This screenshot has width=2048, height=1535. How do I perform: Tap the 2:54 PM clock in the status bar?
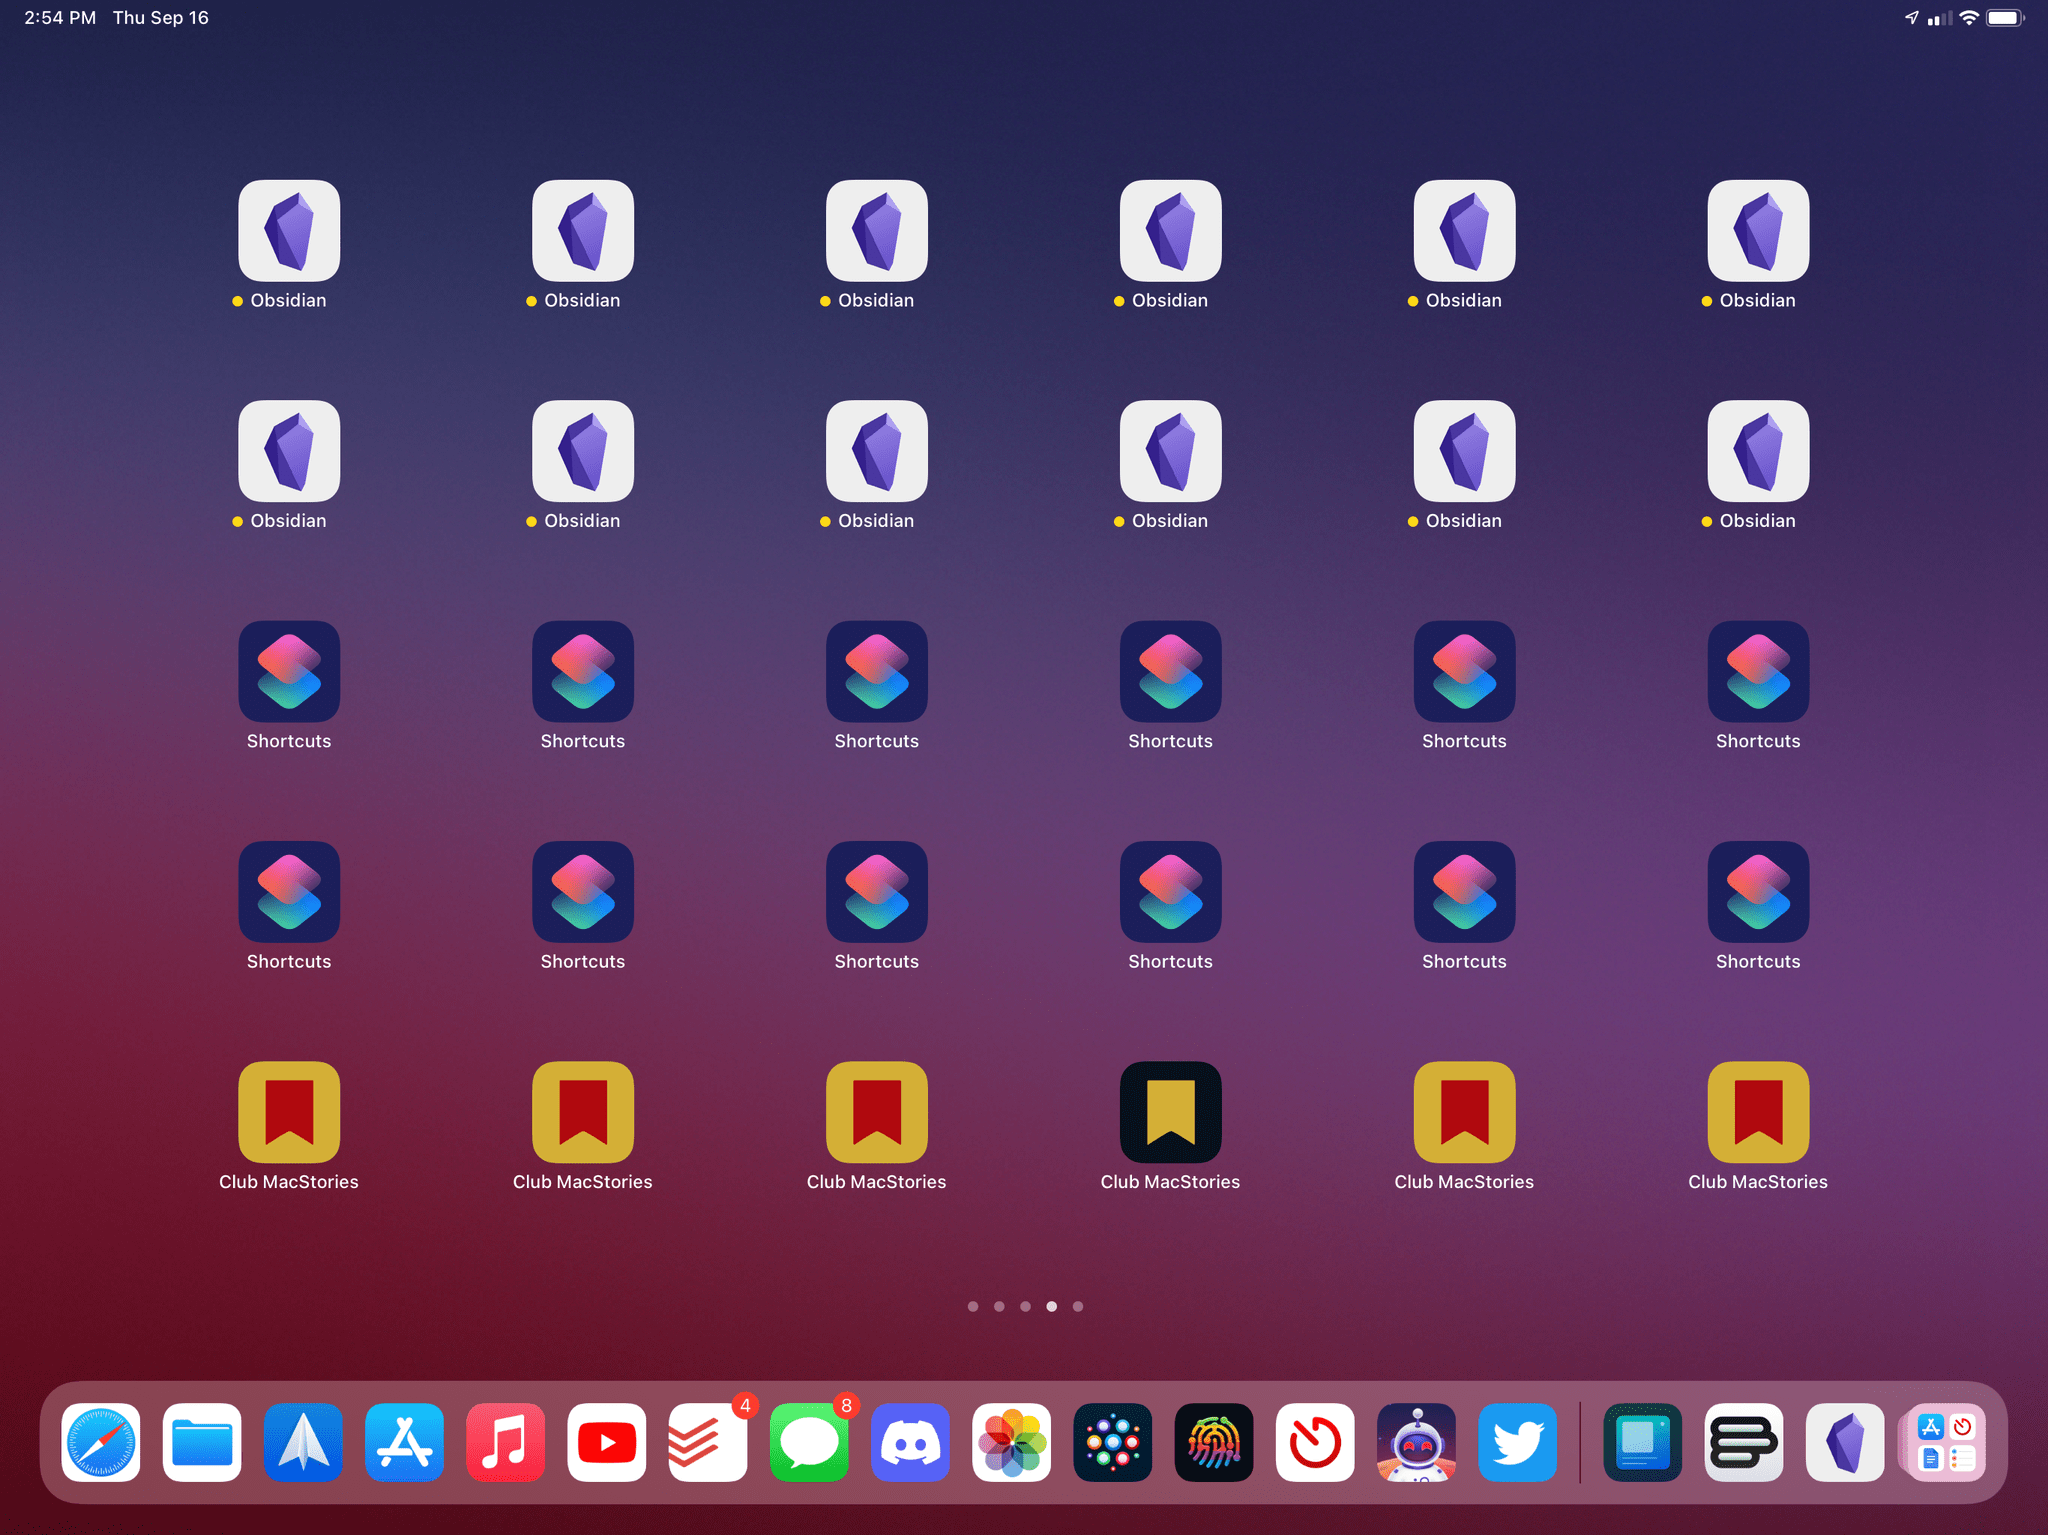click(60, 18)
